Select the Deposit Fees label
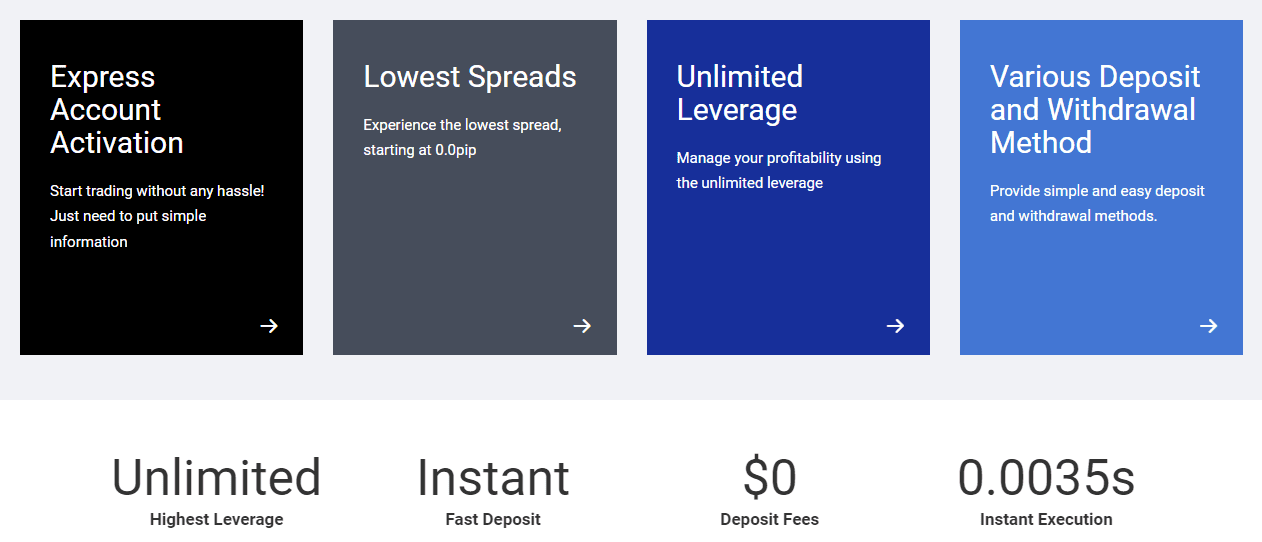This screenshot has width=1262, height=542. [x=769, y=520]
